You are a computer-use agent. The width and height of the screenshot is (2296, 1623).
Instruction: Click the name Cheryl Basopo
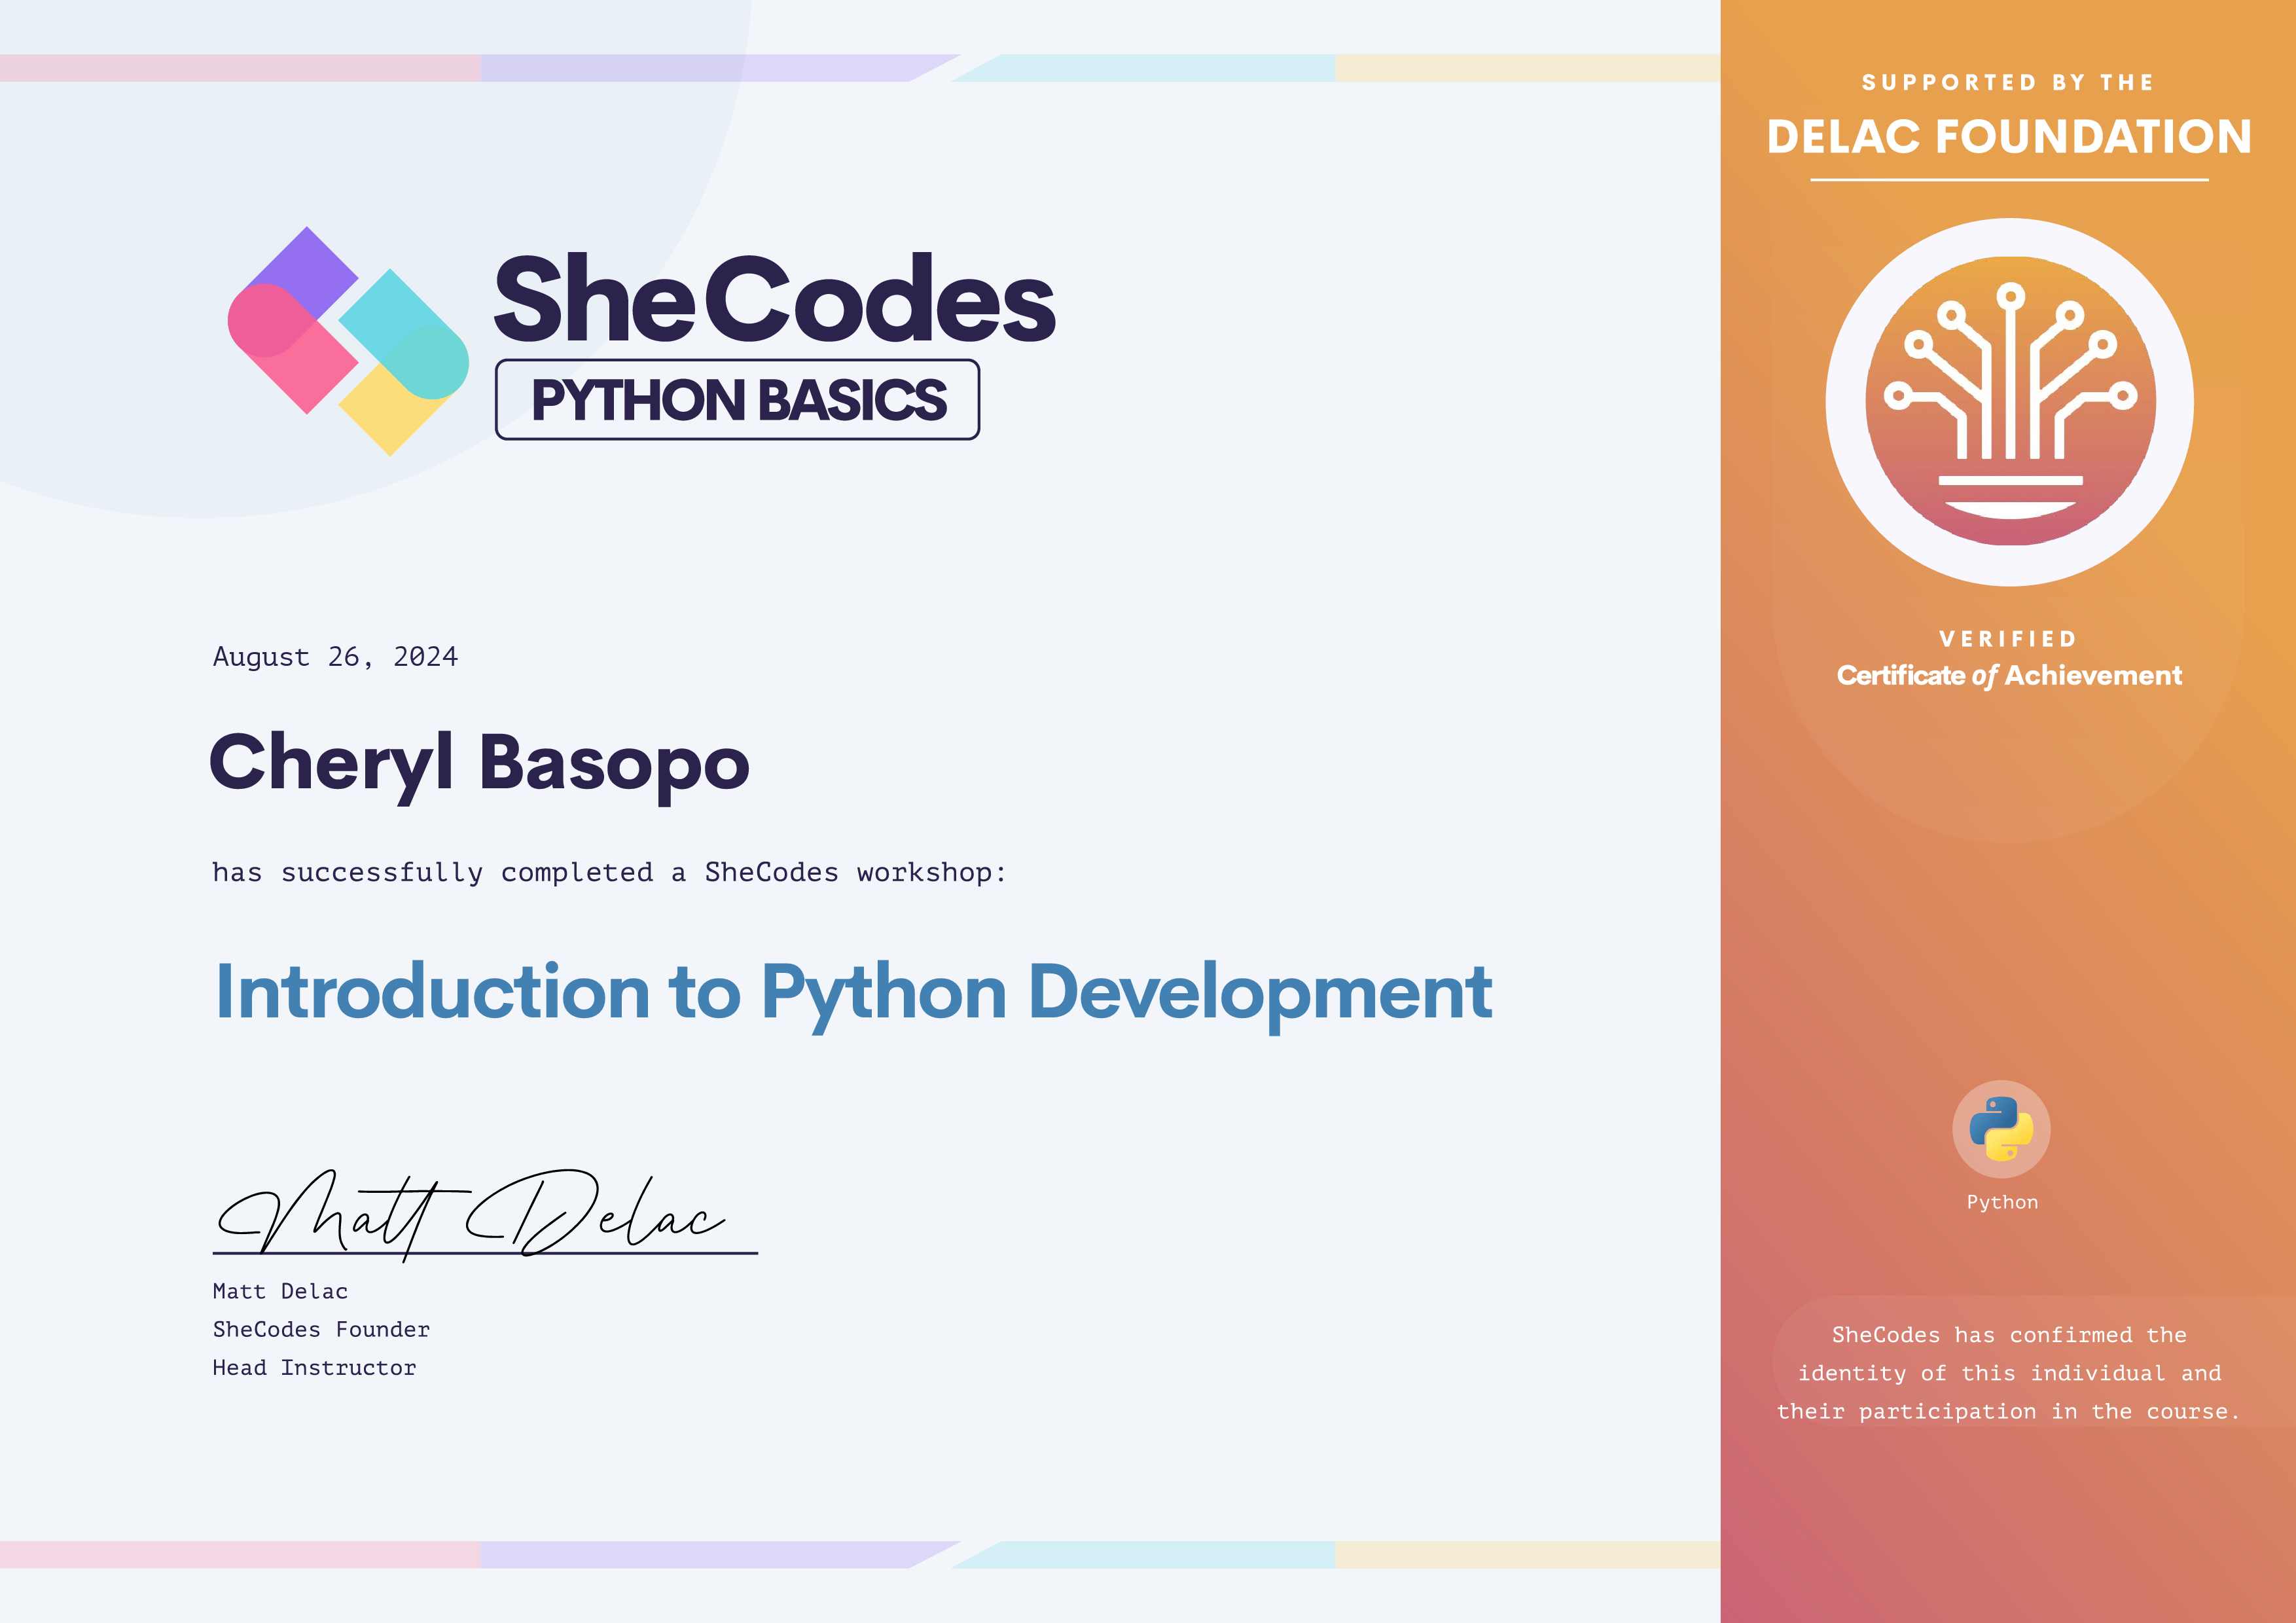click(479, 764)
